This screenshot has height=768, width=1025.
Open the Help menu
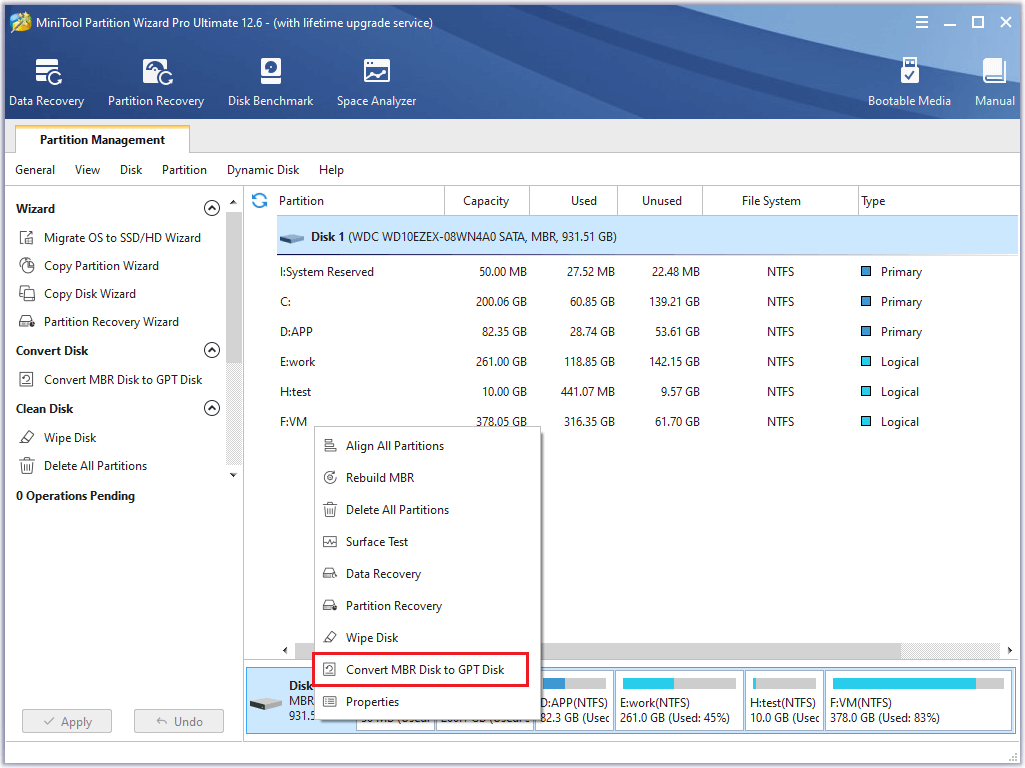pos(331,170)
